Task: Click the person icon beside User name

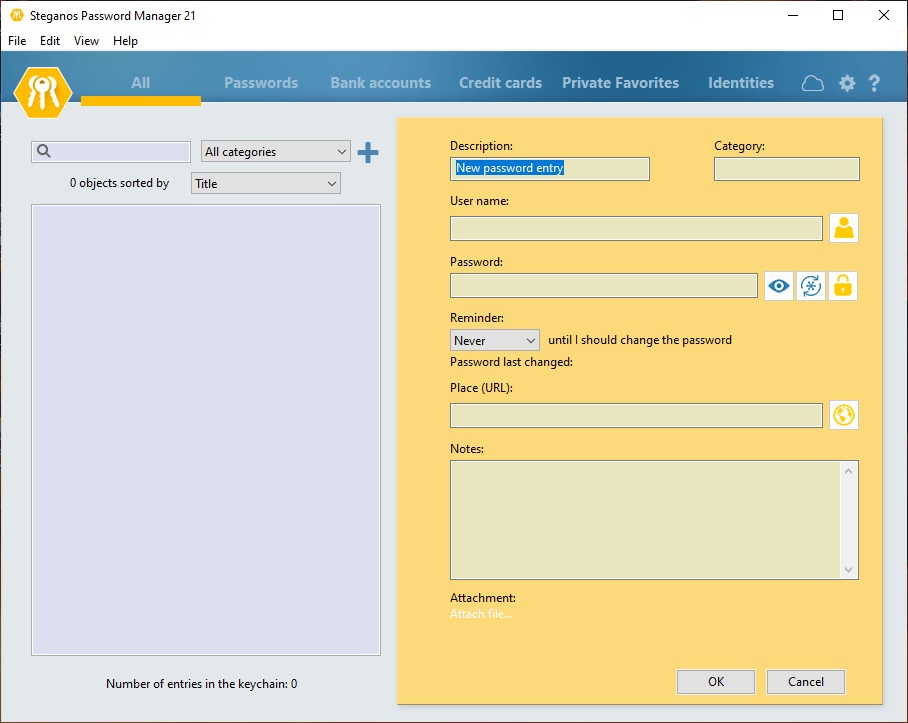Action: coord(843,228)
